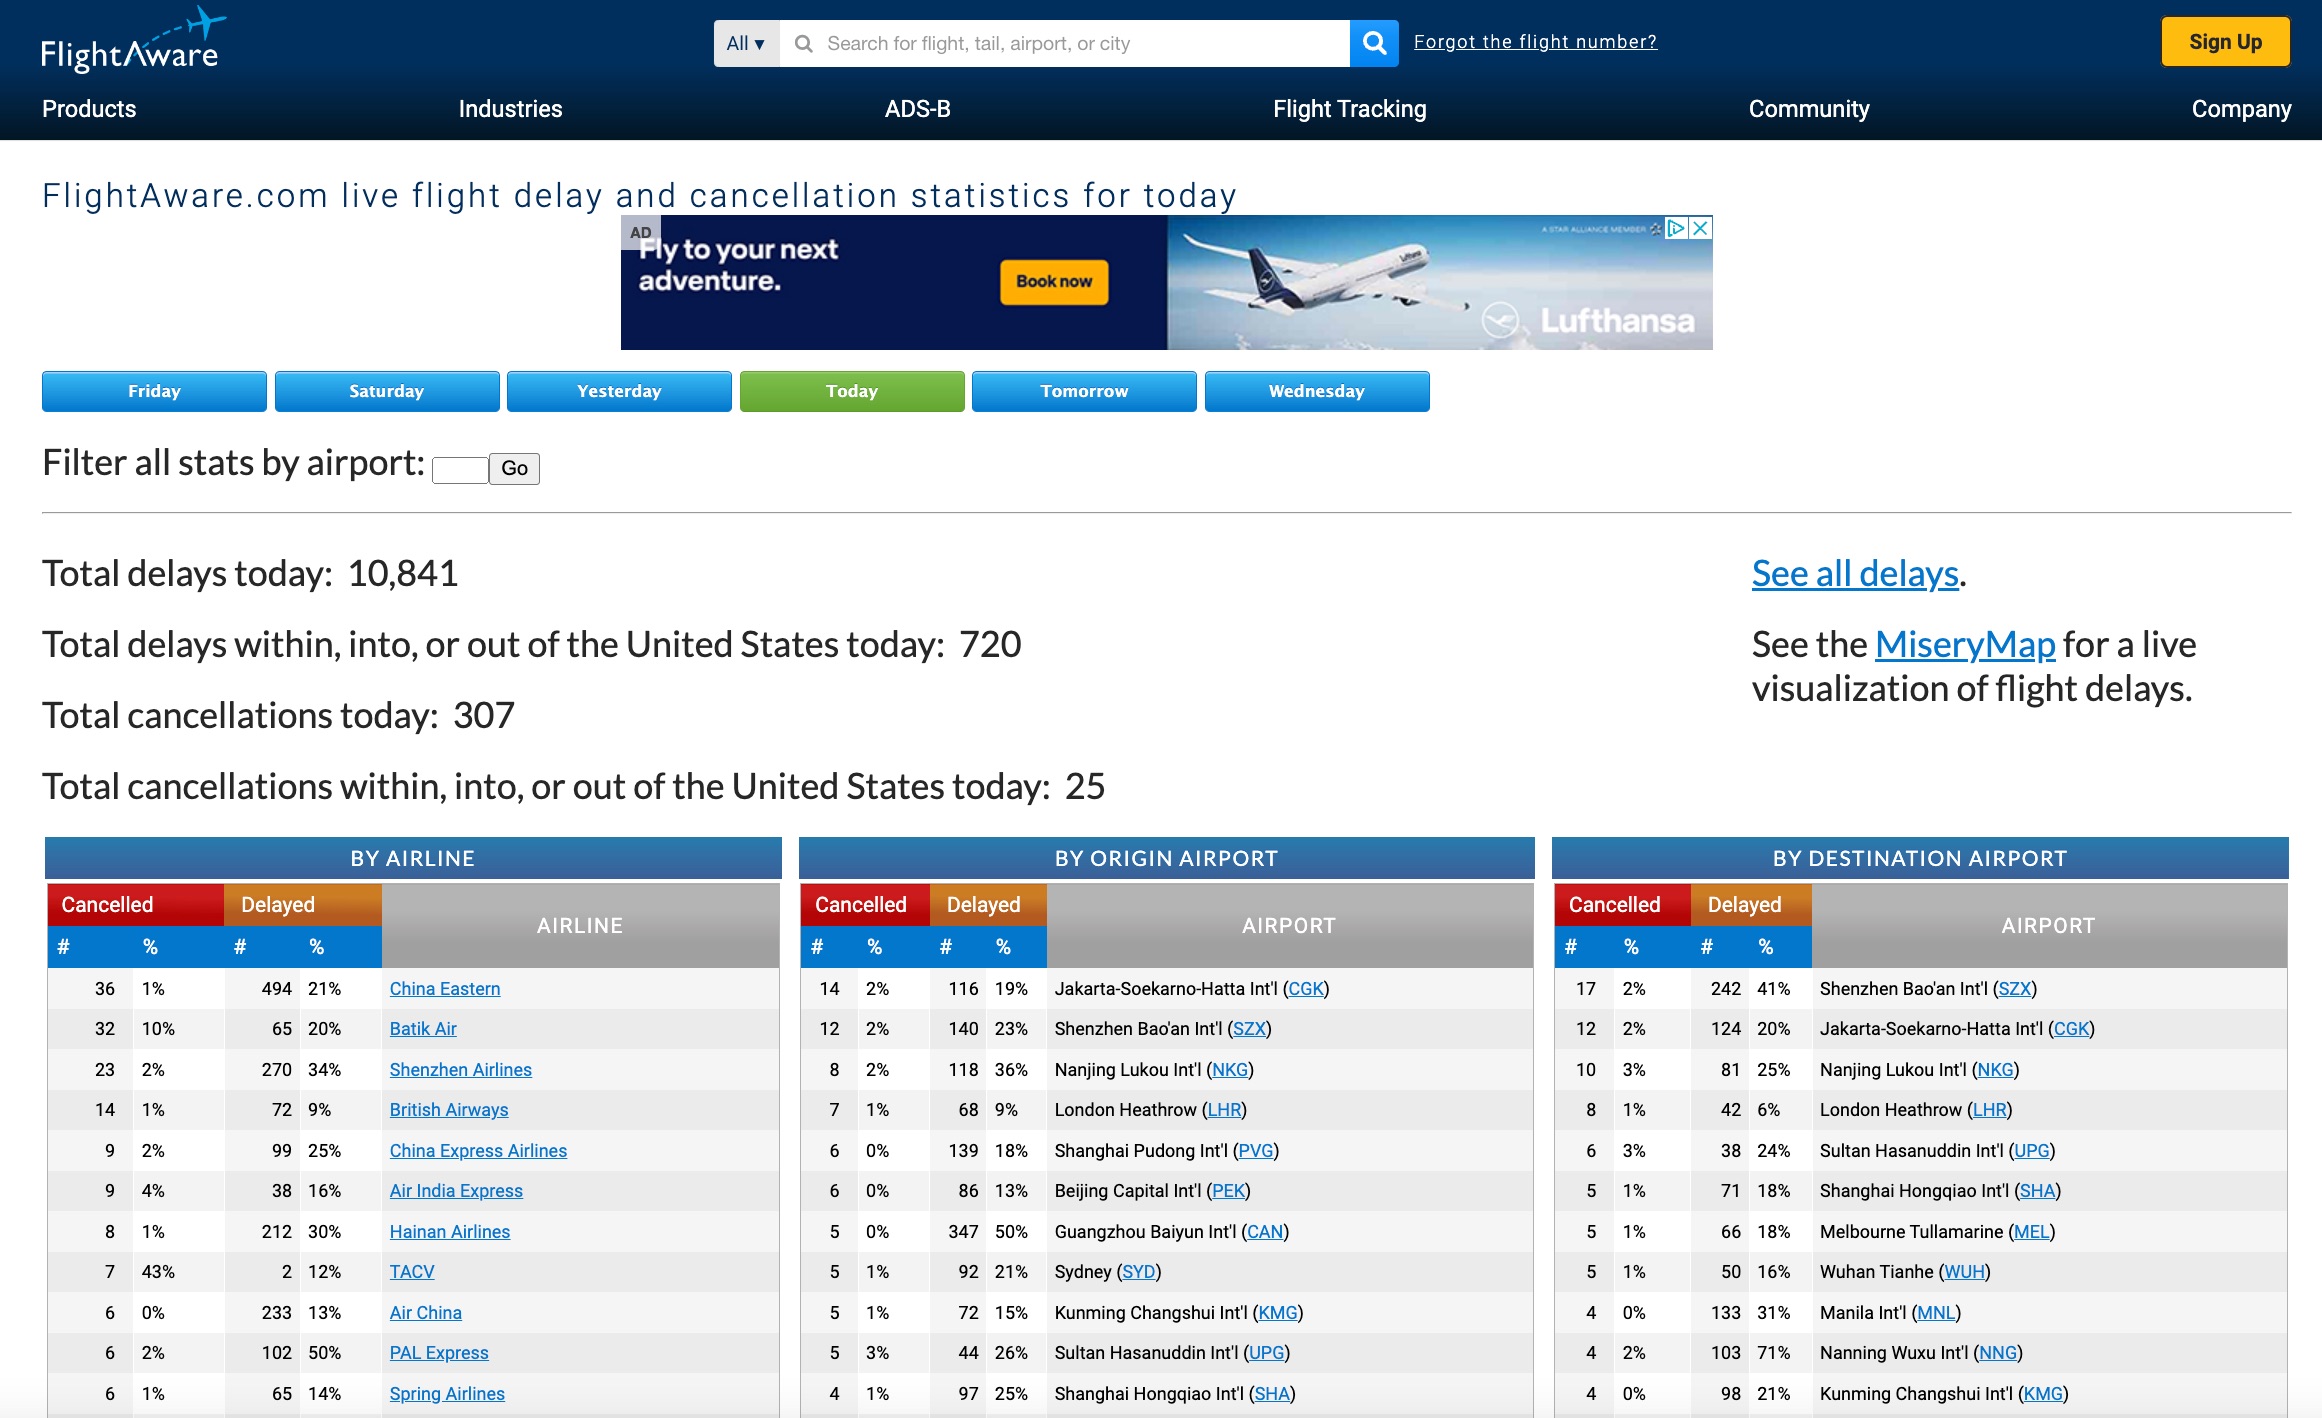Click 'Book now' in the Lufthansa ad
This screenshot has height=1418, width=2322.
tap(1053, 282)
